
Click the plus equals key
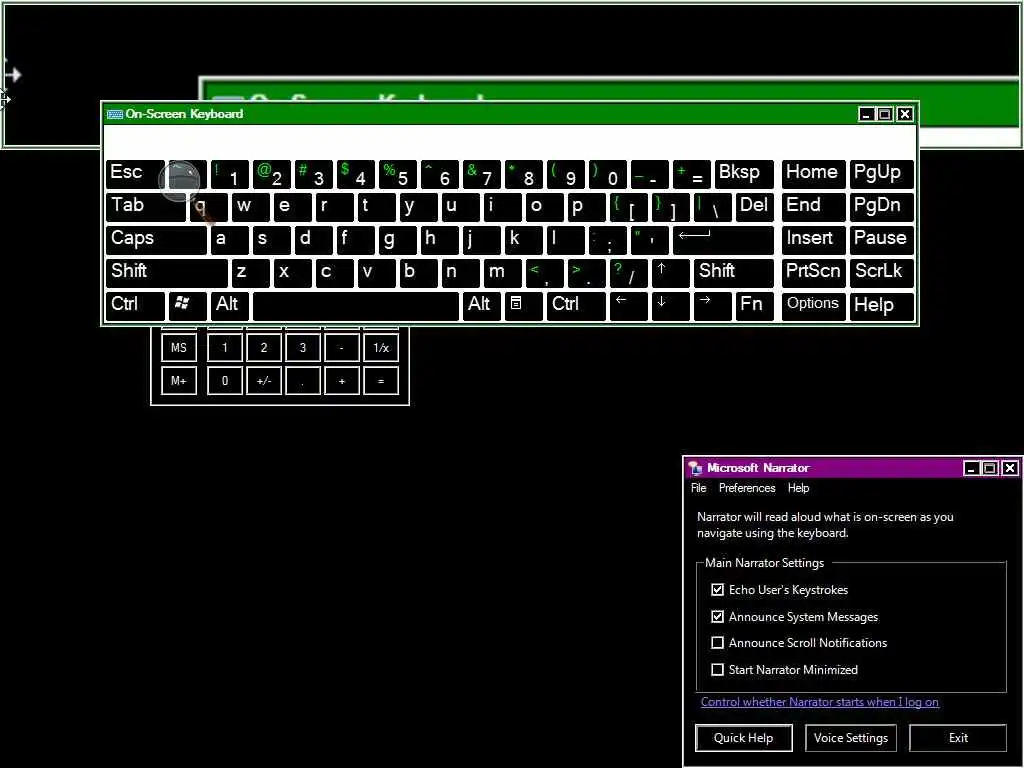pos(691,174)
